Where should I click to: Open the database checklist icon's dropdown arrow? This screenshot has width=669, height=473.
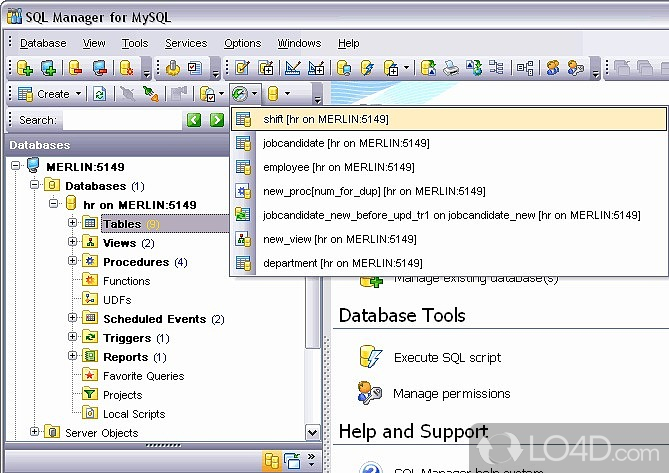(221, 93)
